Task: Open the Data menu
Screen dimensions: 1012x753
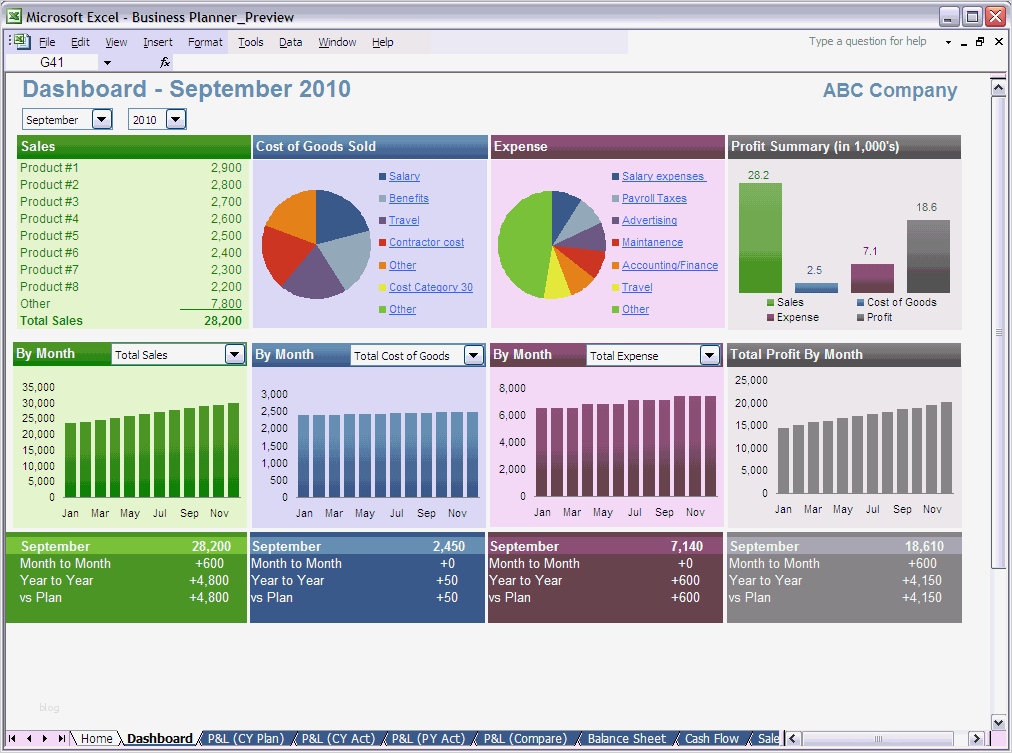Action: point(290,42)
